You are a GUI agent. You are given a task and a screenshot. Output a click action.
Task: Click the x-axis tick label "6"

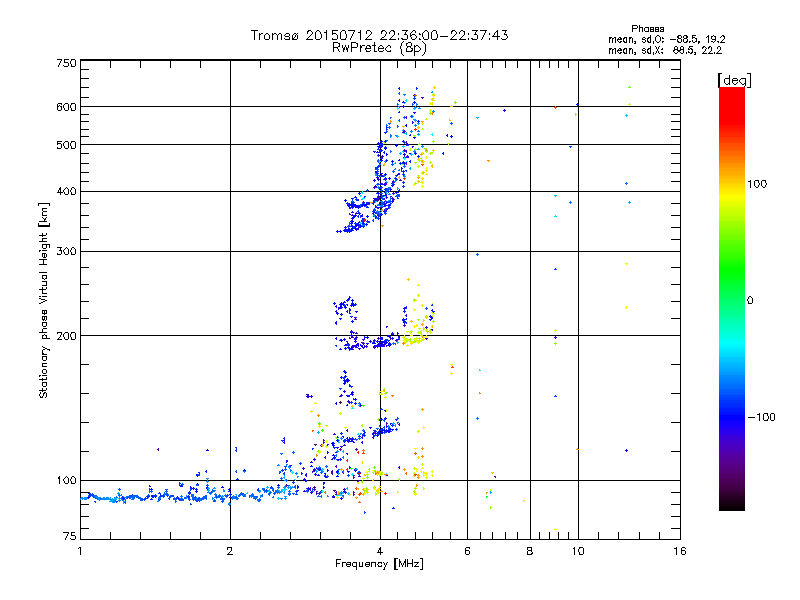point(467,551)
